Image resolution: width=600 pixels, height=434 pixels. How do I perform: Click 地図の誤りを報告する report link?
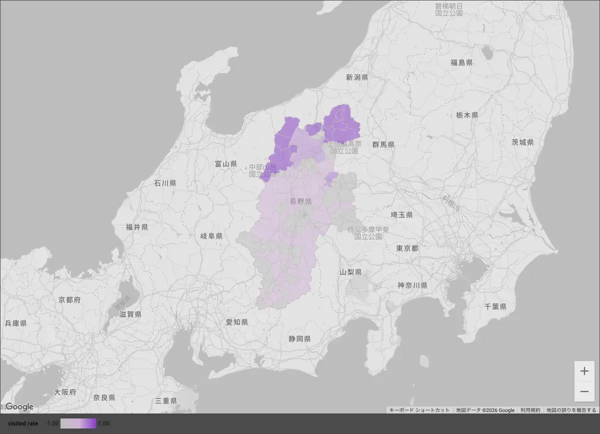(571, 410)
